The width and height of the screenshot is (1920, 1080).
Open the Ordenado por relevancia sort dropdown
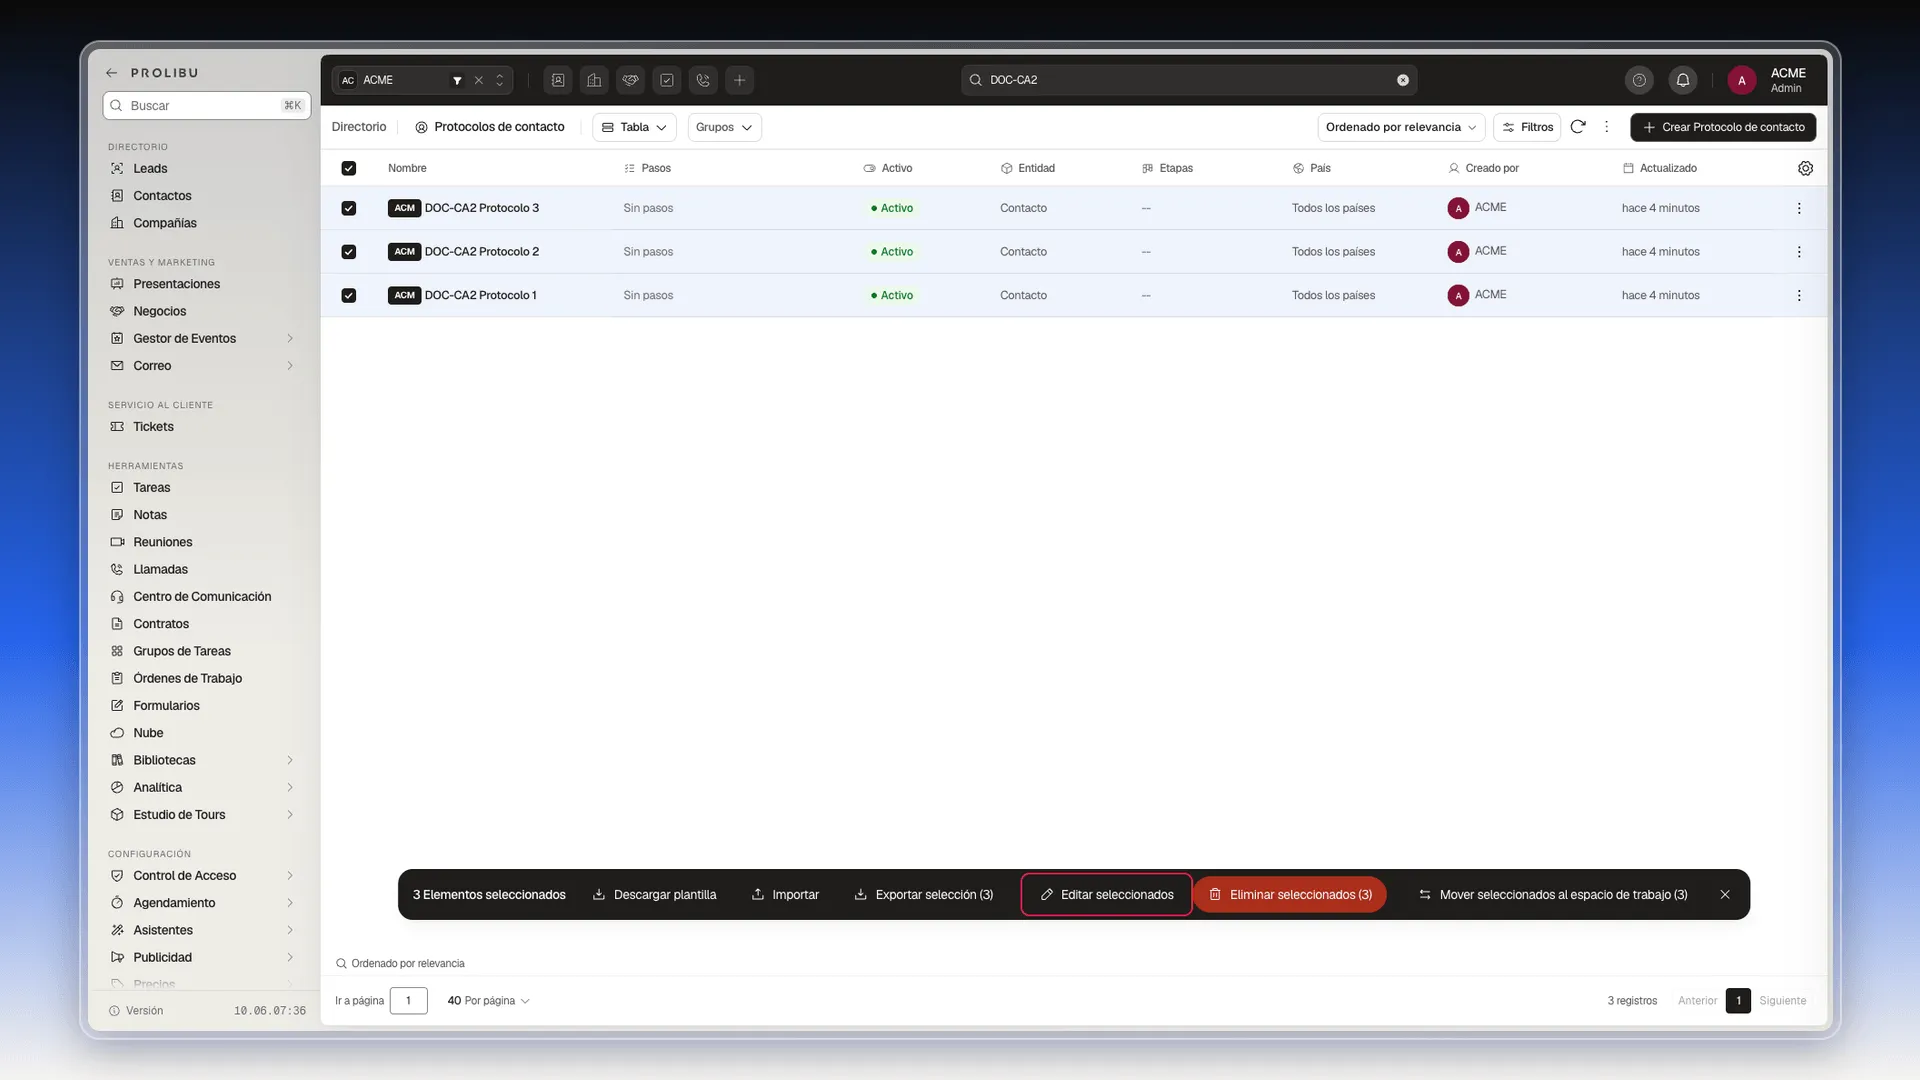coord(1401,127)
